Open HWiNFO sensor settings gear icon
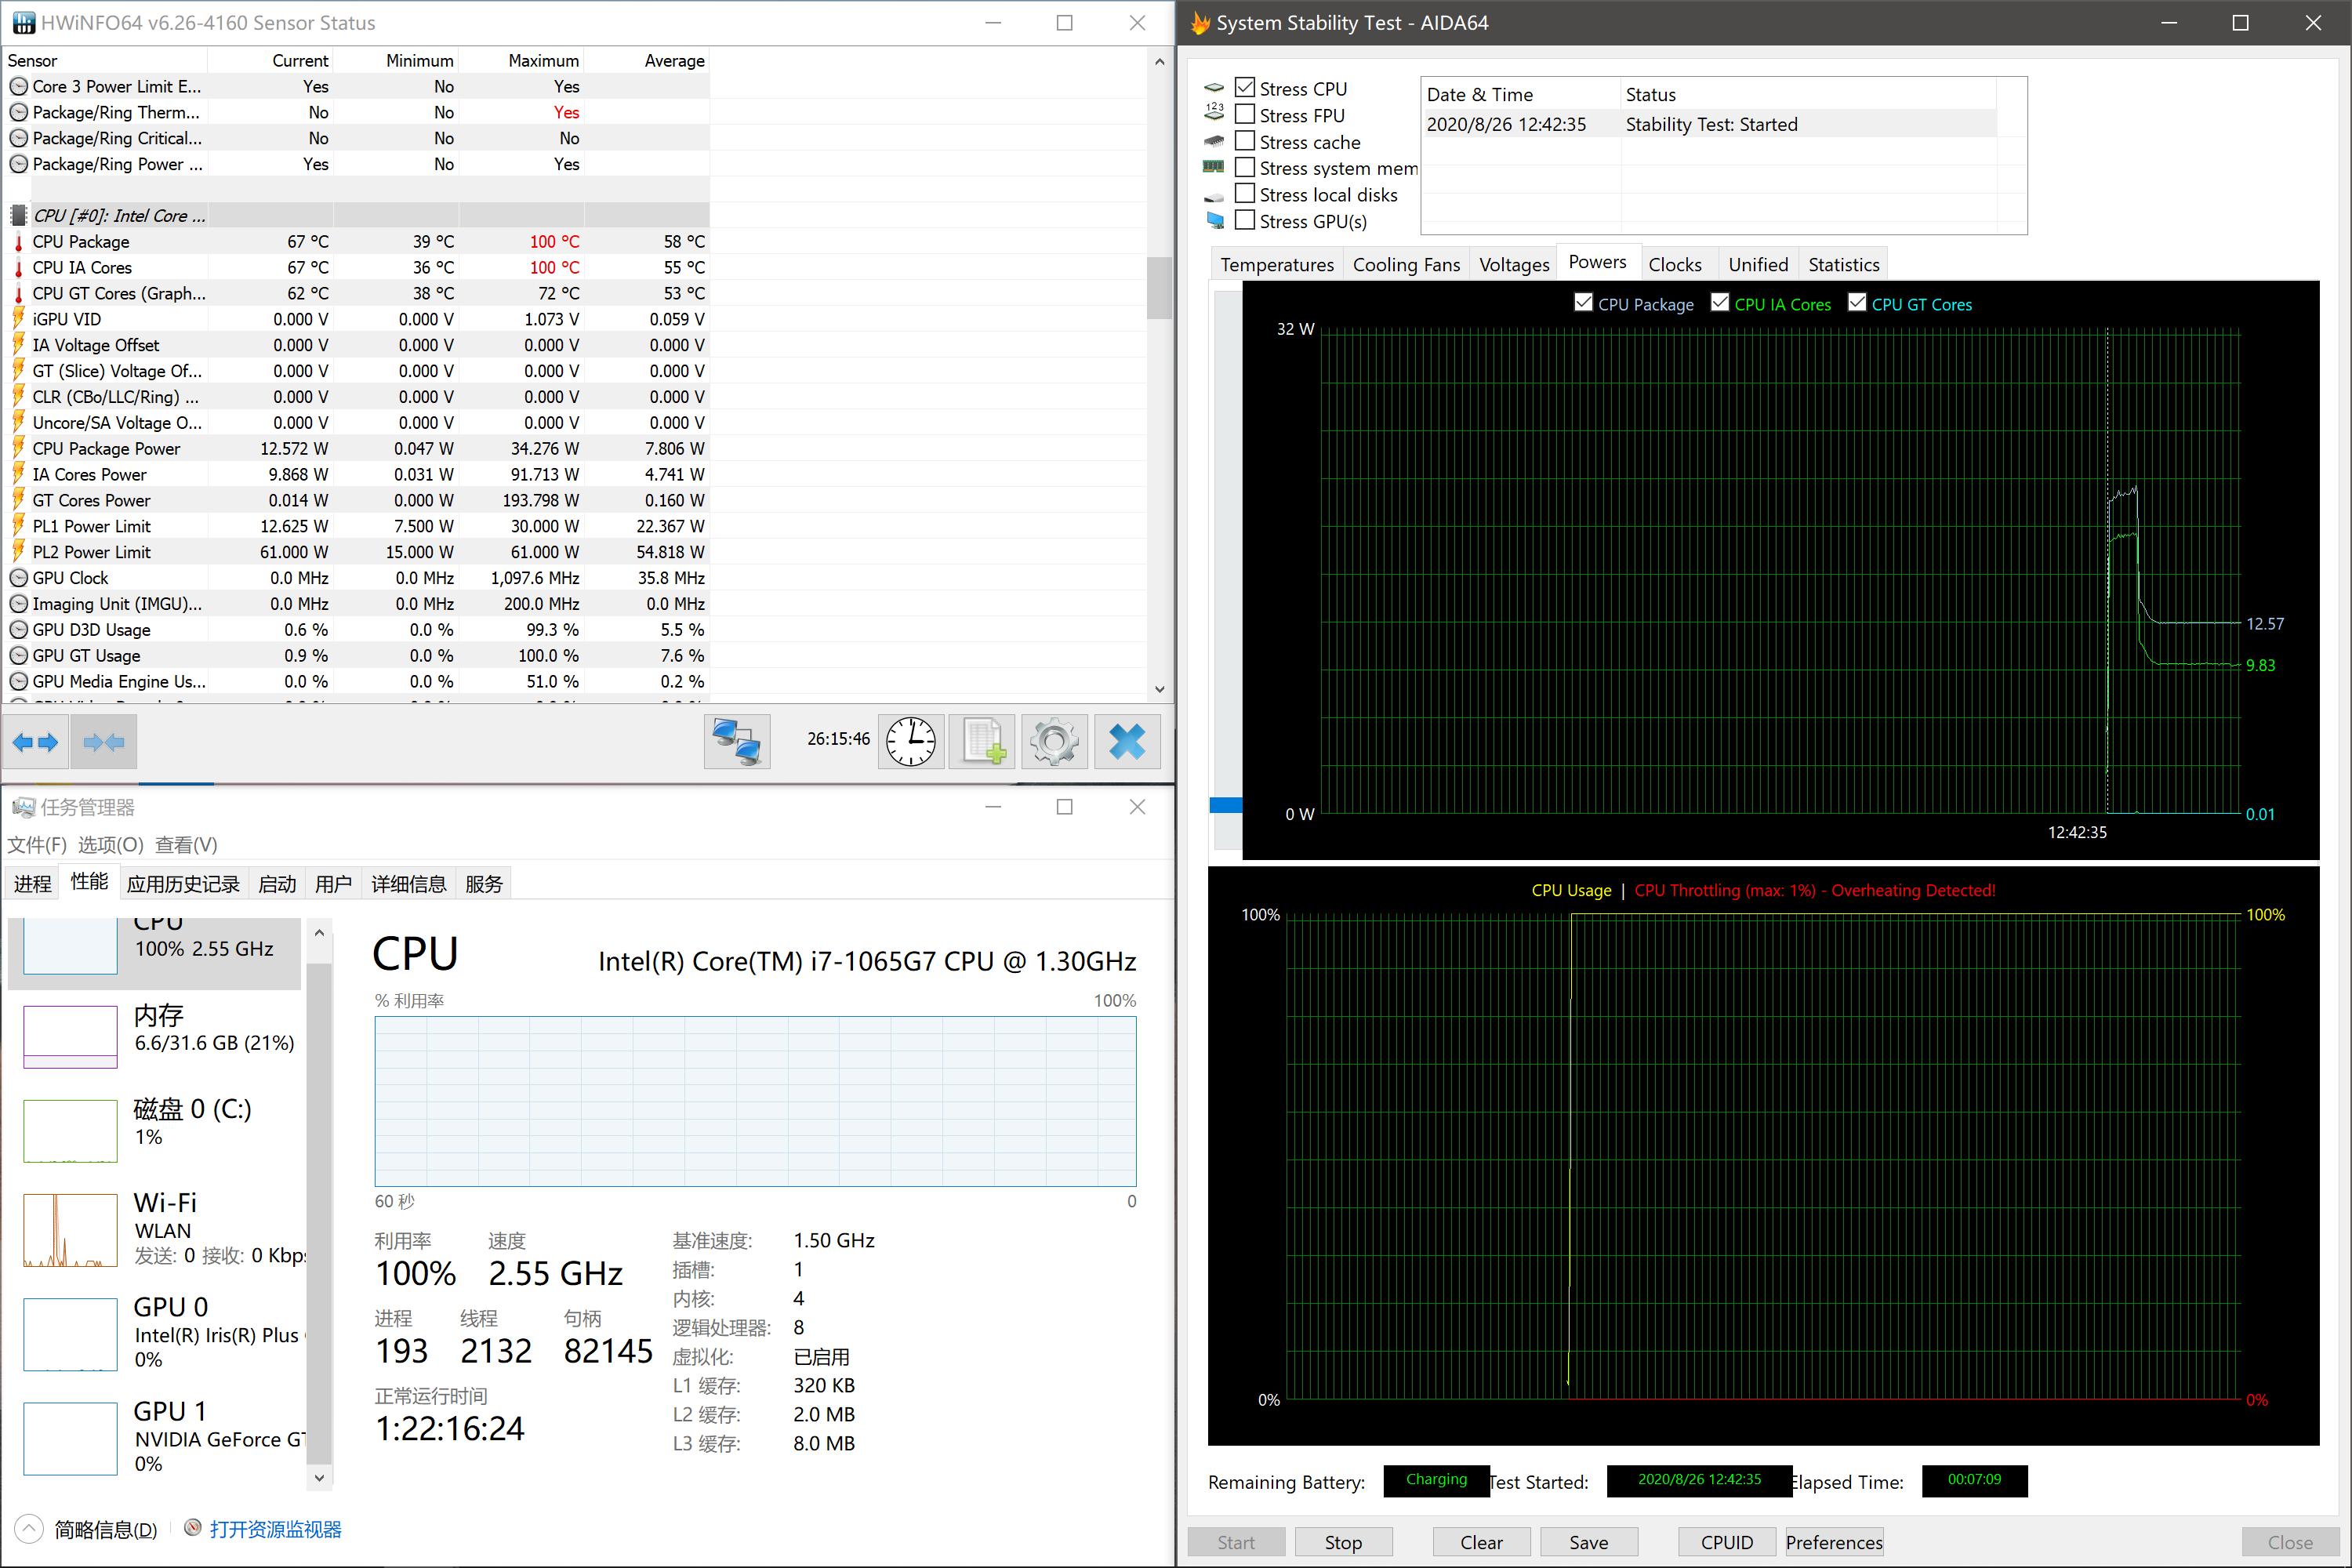 tap(1054, 742)
